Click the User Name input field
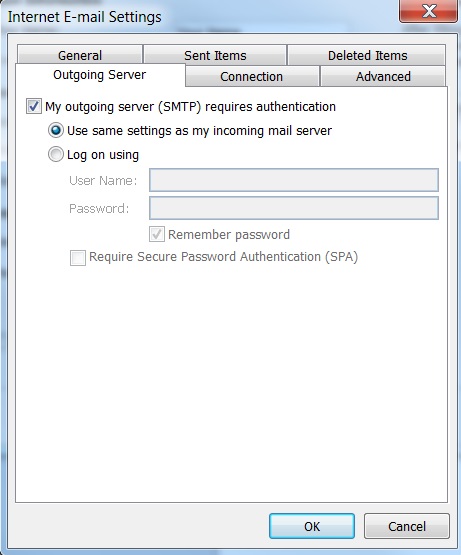 (x=294, y=180)
